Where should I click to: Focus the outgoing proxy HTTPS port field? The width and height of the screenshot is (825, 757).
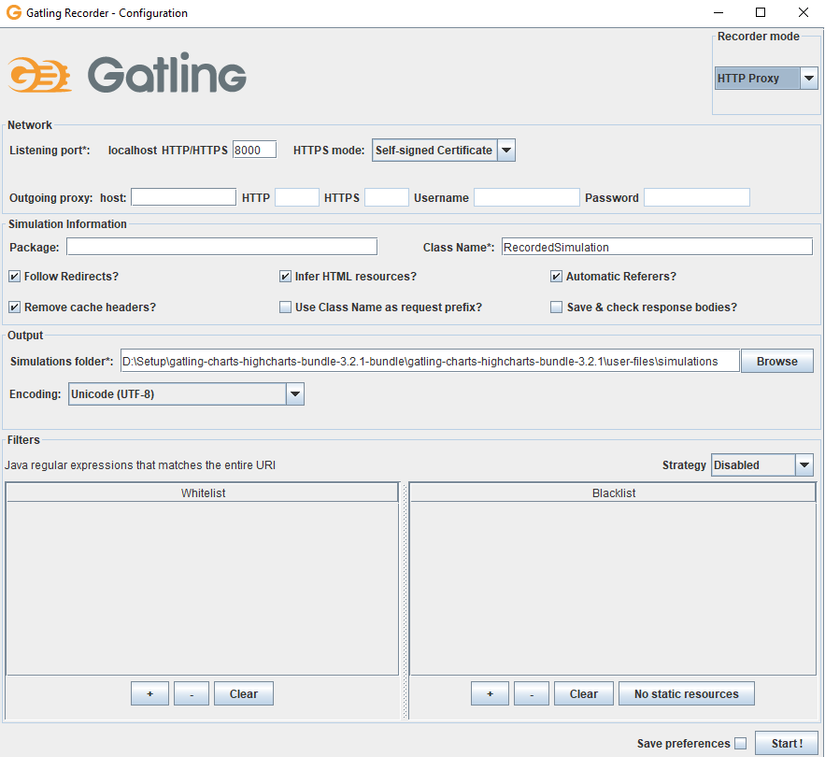386,197
